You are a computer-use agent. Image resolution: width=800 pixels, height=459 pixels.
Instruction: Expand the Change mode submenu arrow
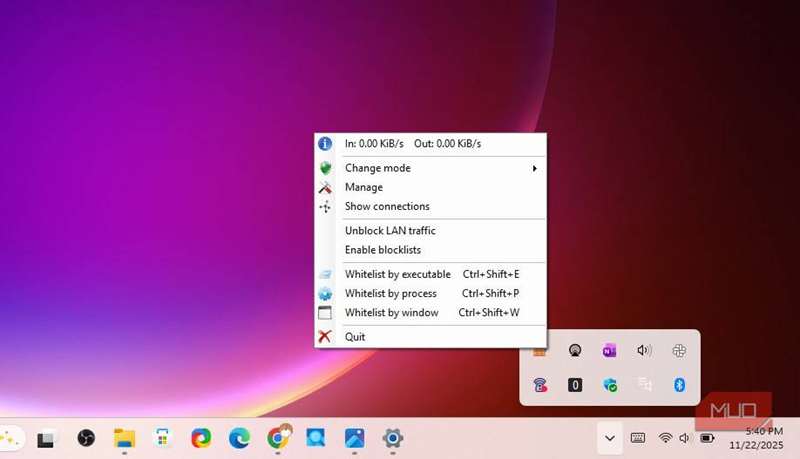coord(535,168)
